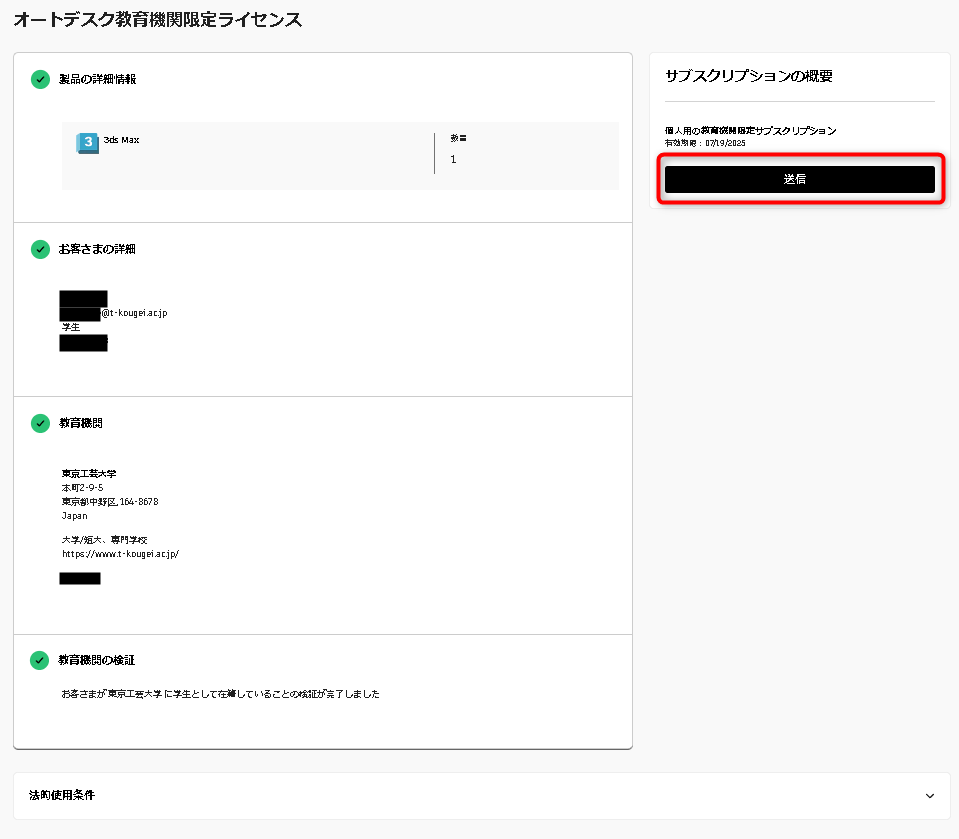This screenshot has height=839, width=959.
Task: Click the green check beside 教育機関 heading
Action: [40, 423]
